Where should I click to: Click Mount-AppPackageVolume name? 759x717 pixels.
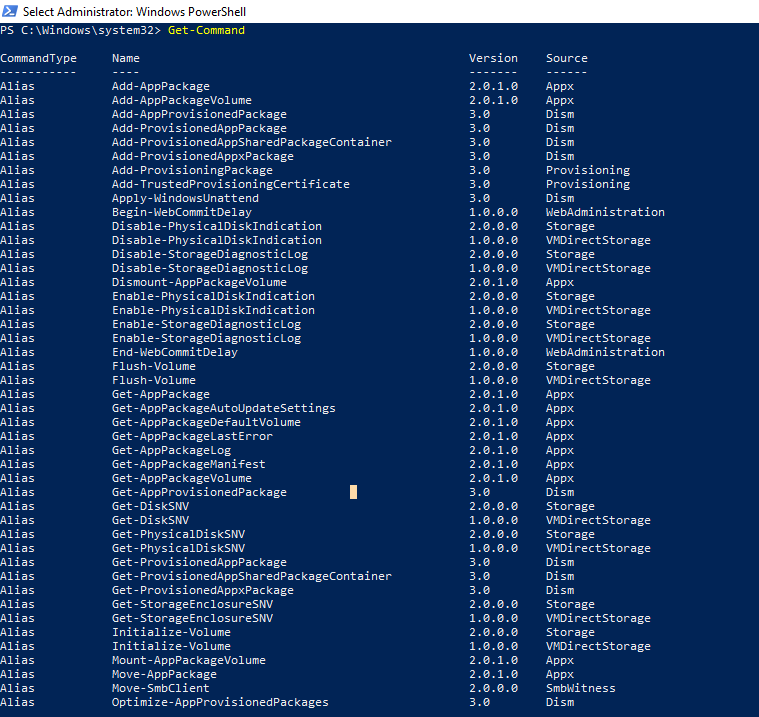pos(189,660)
